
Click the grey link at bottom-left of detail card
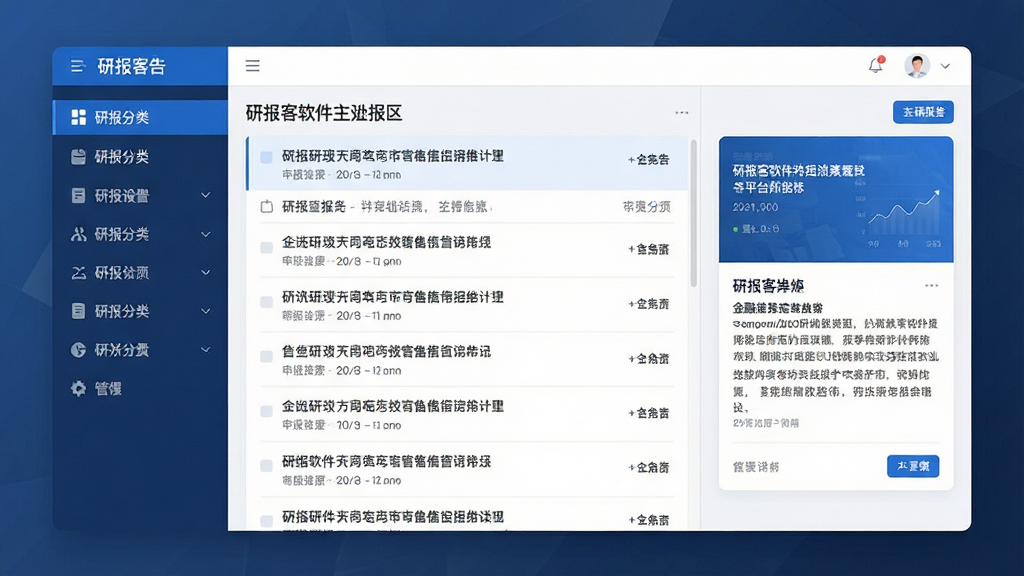[x=756, y=467]
